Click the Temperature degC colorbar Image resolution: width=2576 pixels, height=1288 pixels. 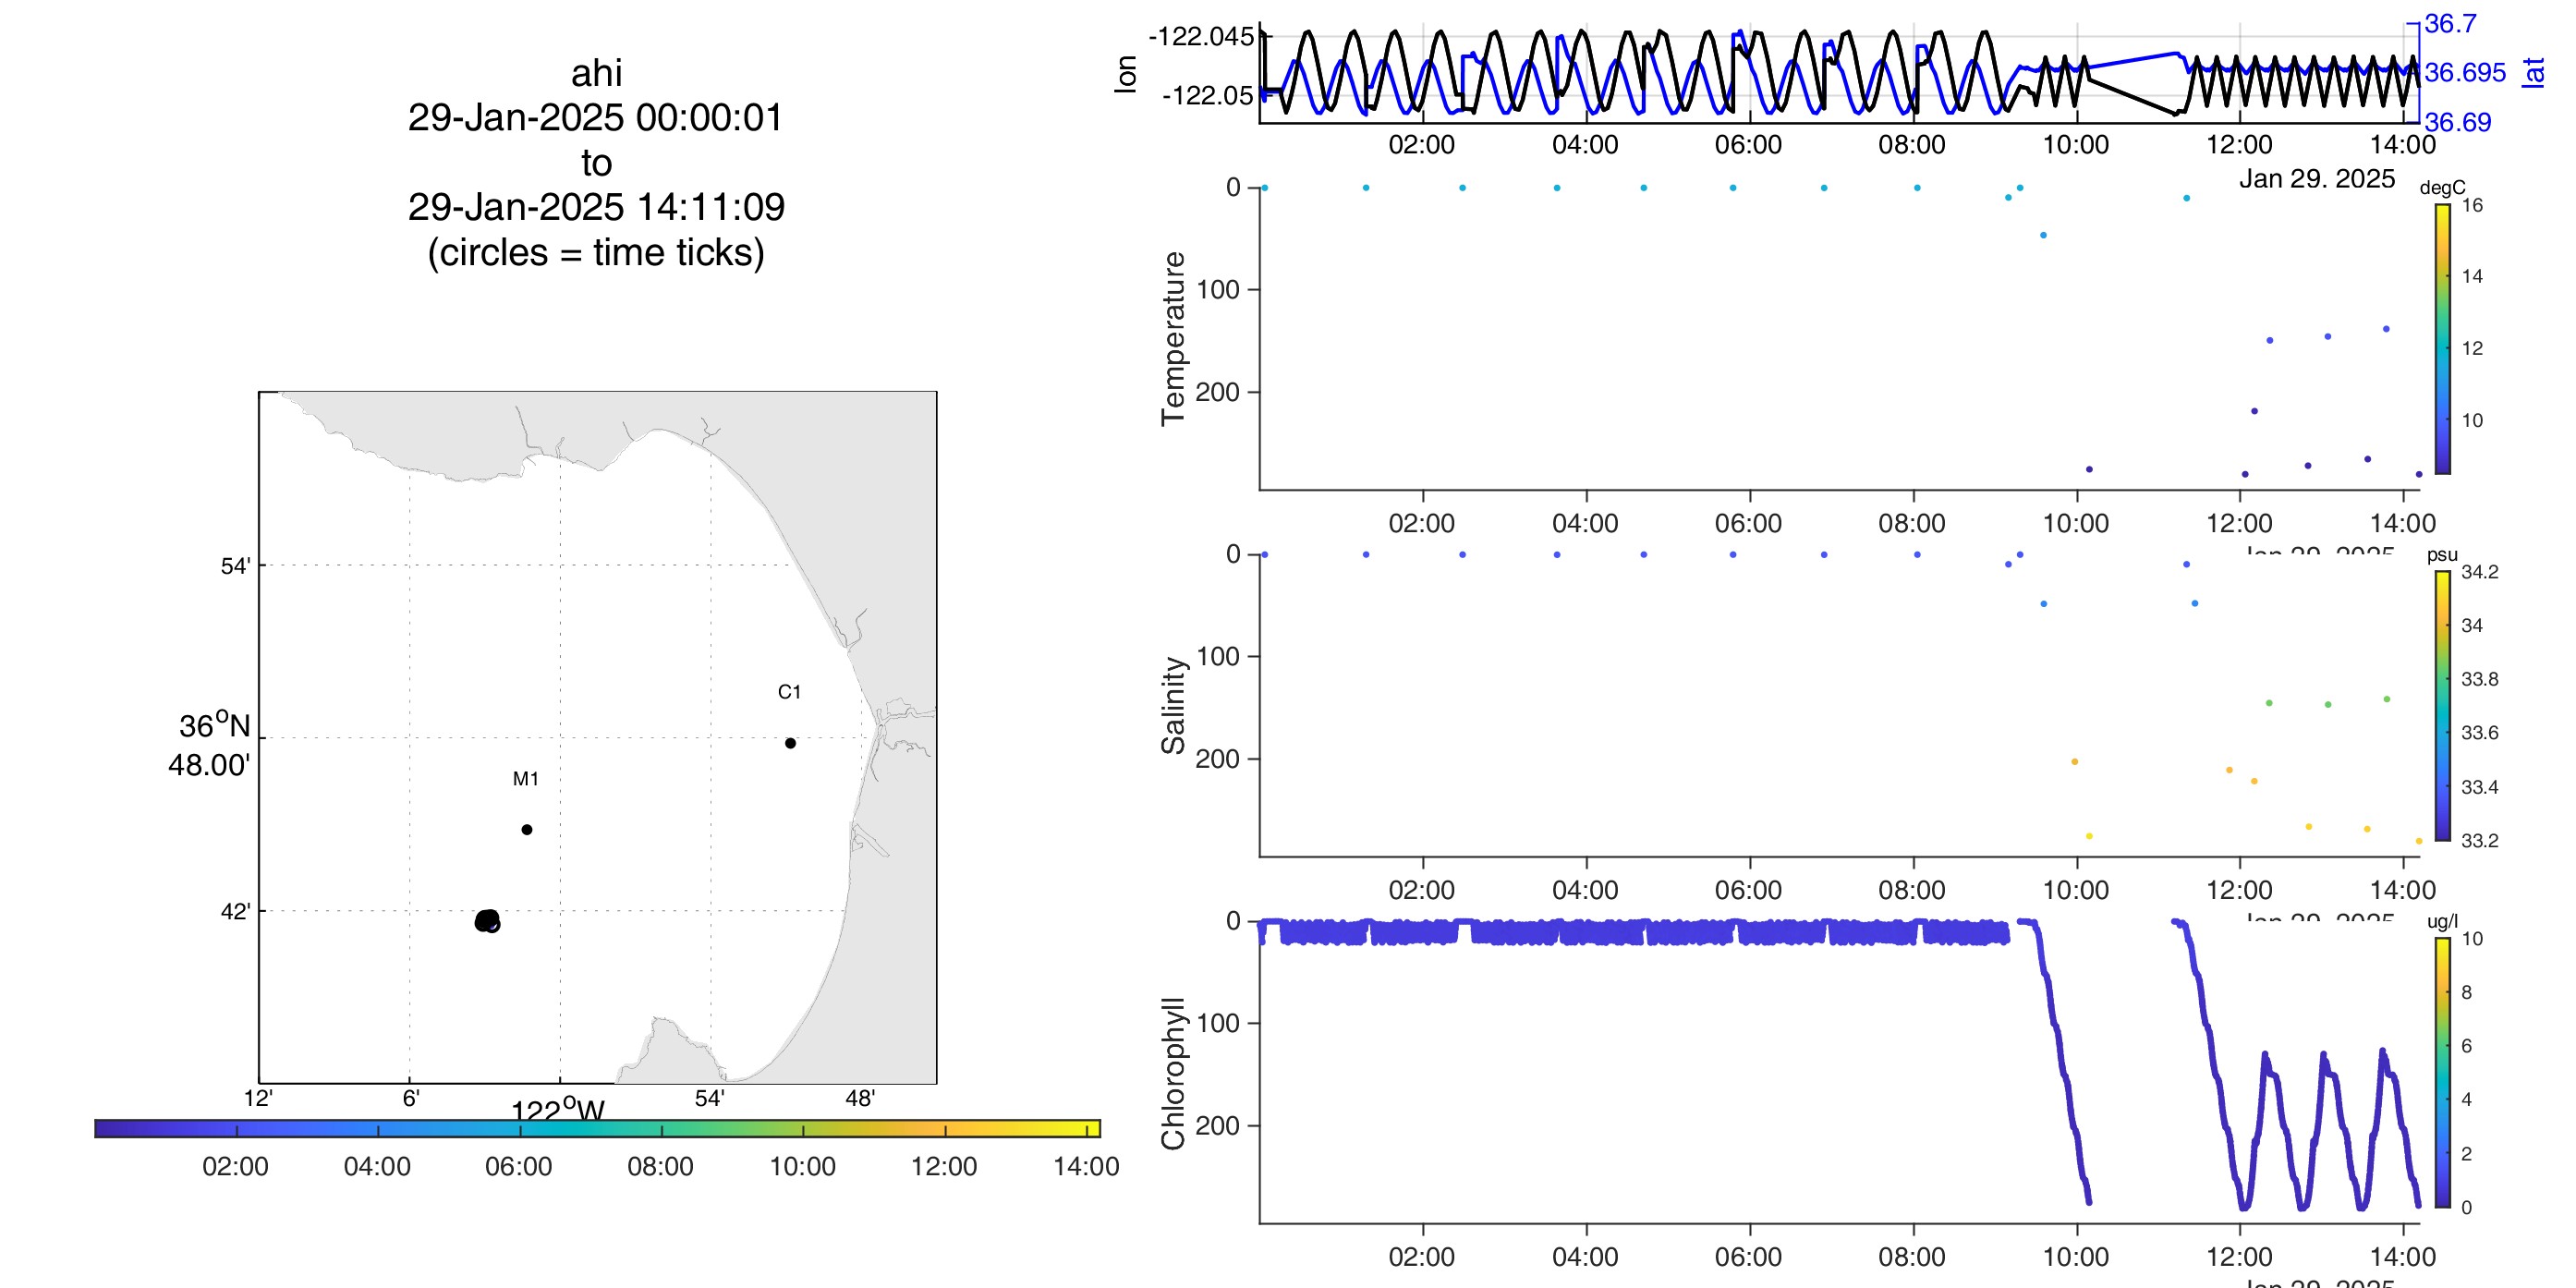coord(2442,338)
